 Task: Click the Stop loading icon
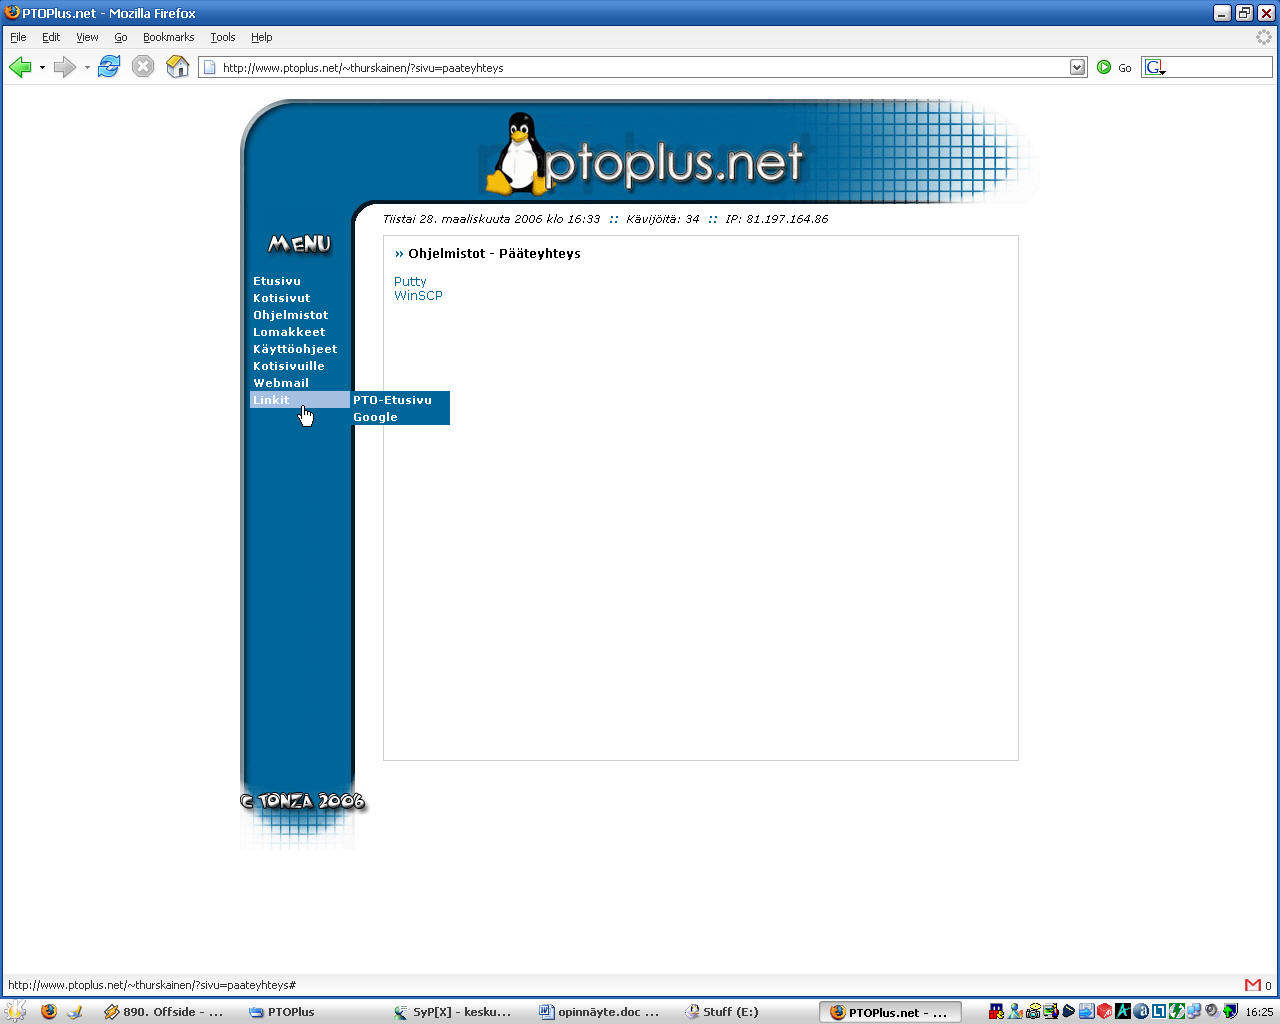143,67
